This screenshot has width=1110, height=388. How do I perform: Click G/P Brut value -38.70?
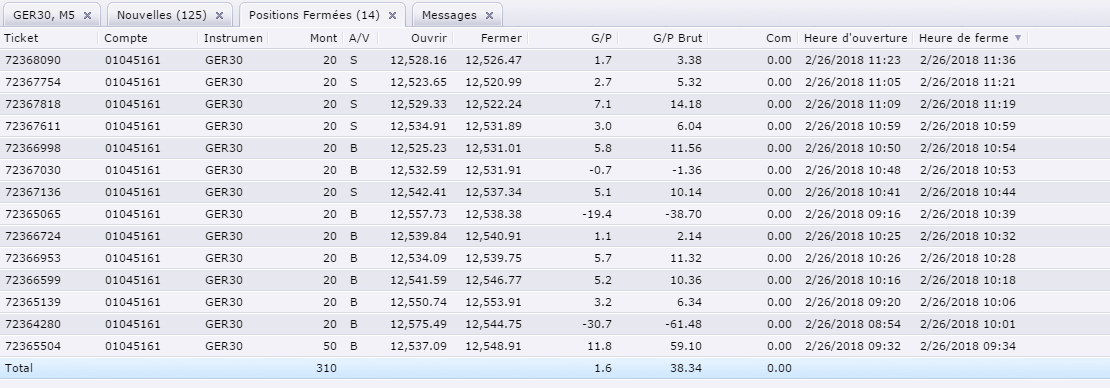(683, 214)
